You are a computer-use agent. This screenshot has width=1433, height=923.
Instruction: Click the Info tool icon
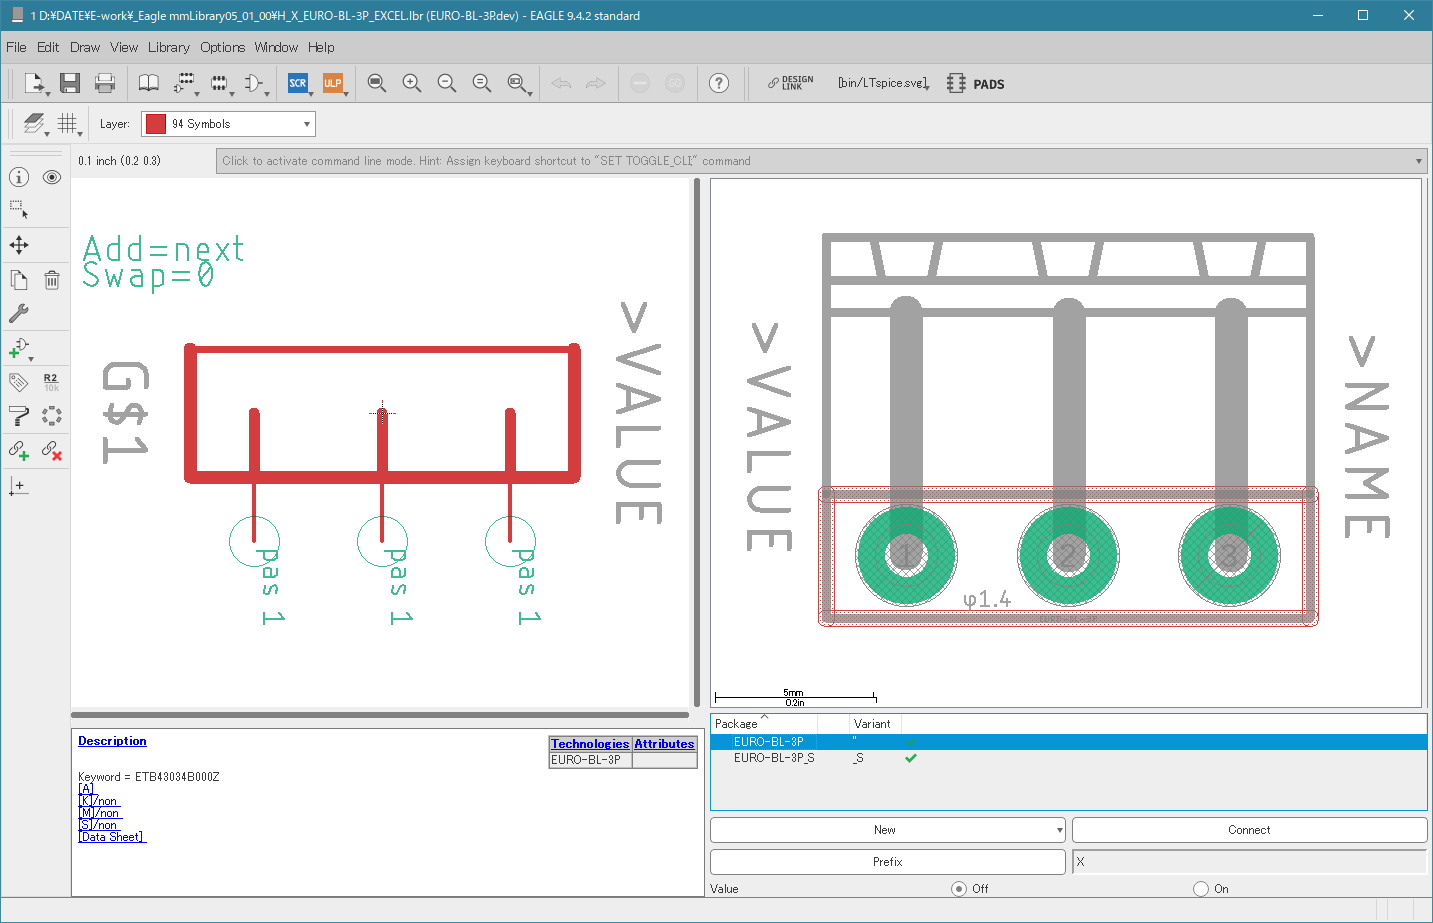tap(19, 177)
